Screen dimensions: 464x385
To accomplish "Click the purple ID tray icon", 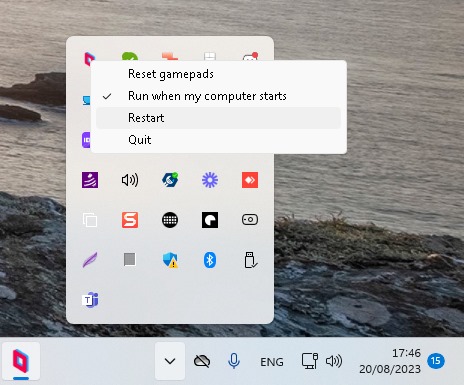I will [86, 140].
